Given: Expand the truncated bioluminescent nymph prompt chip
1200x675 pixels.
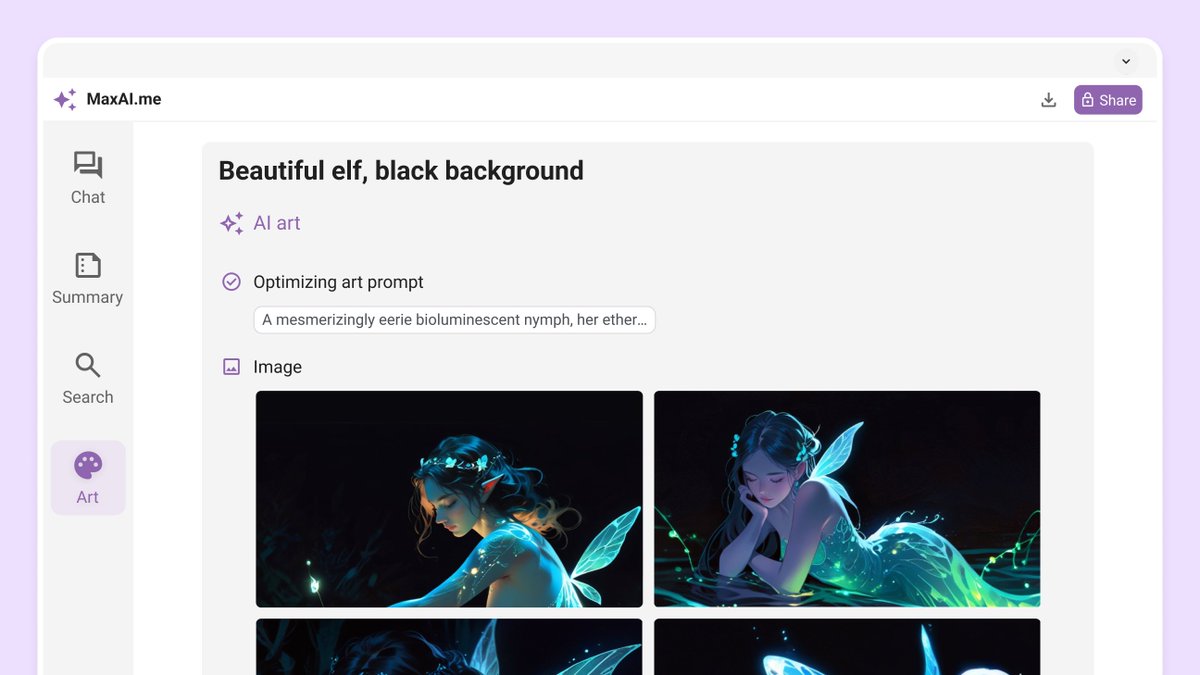Looking at the screenshot, I should click(x=454, y=320).
